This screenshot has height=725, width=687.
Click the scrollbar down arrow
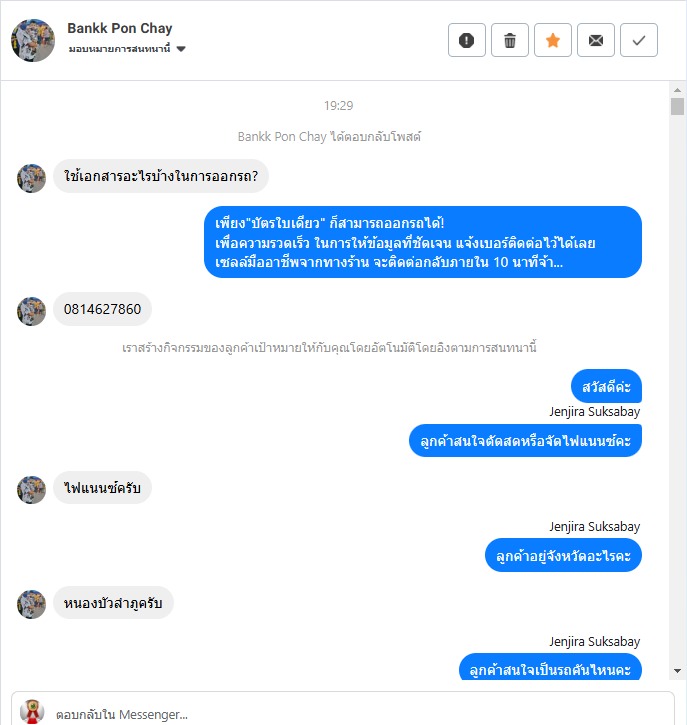point(677,670)
